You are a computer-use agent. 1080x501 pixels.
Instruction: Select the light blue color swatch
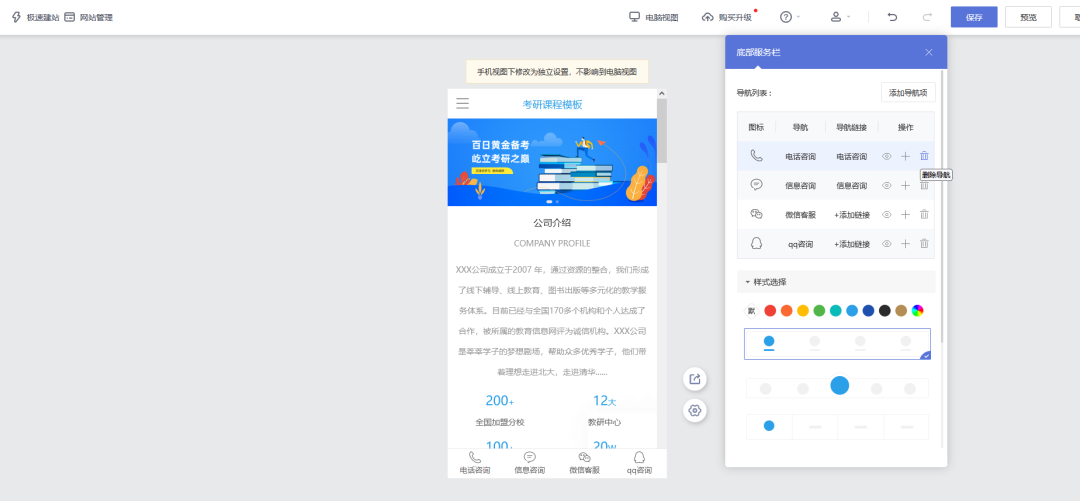(x=852, y=311)
